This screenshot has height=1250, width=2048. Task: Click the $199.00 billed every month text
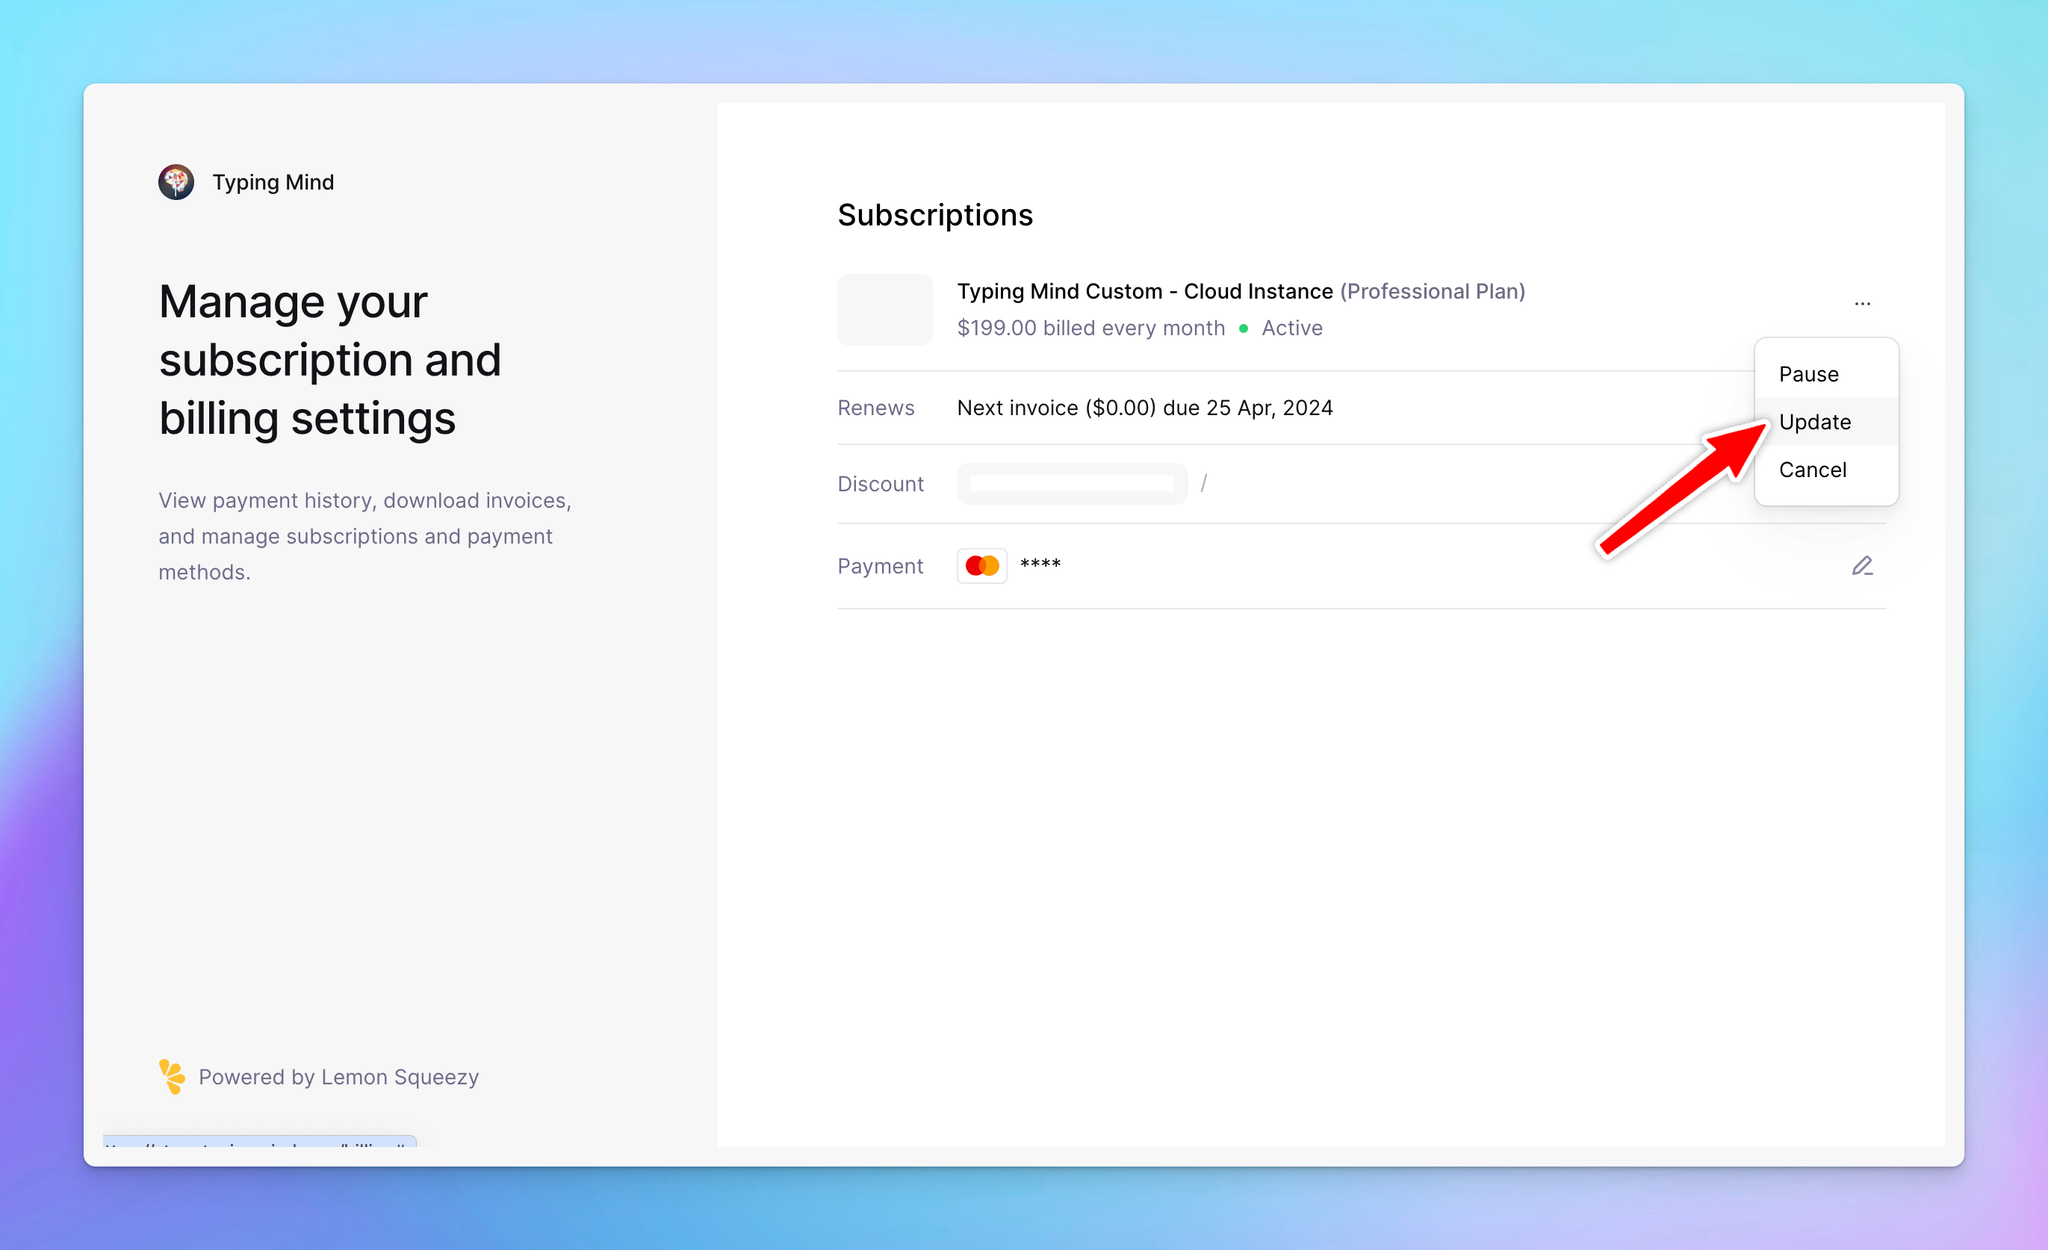click(1091, 328)
